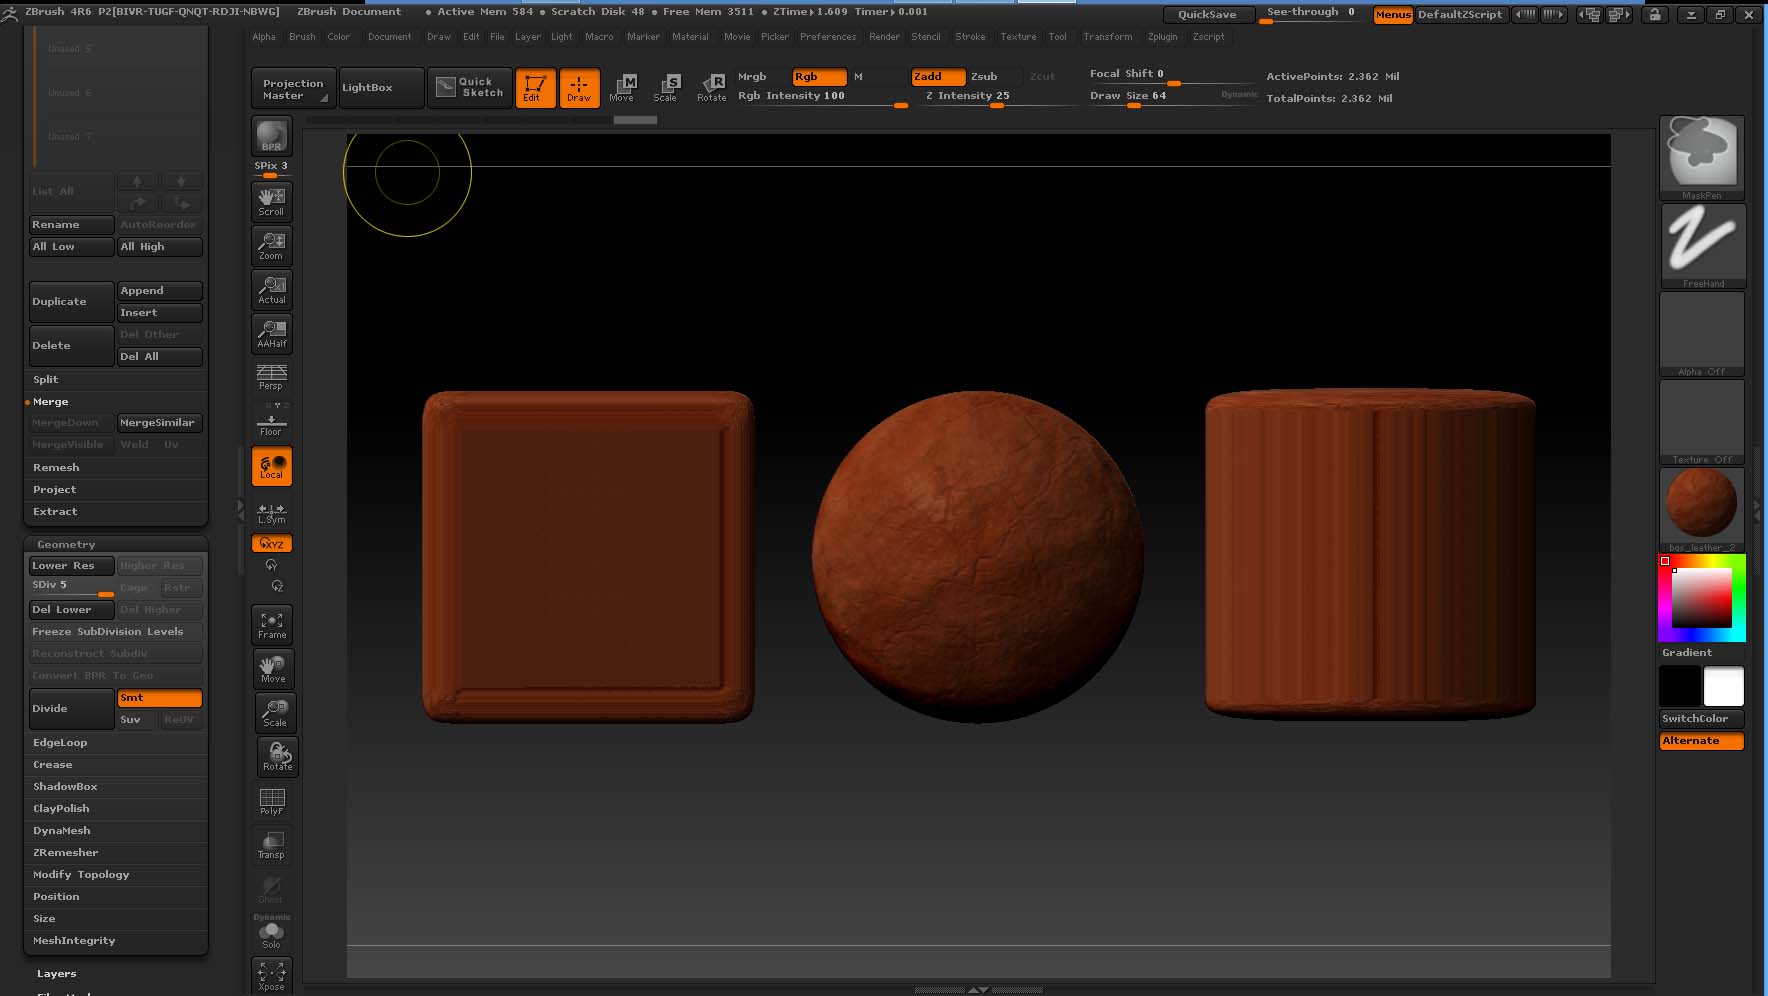Select the FreeHand stroke type
The height and width of the screenshot is (996, 1768).
coord(1701,243)
